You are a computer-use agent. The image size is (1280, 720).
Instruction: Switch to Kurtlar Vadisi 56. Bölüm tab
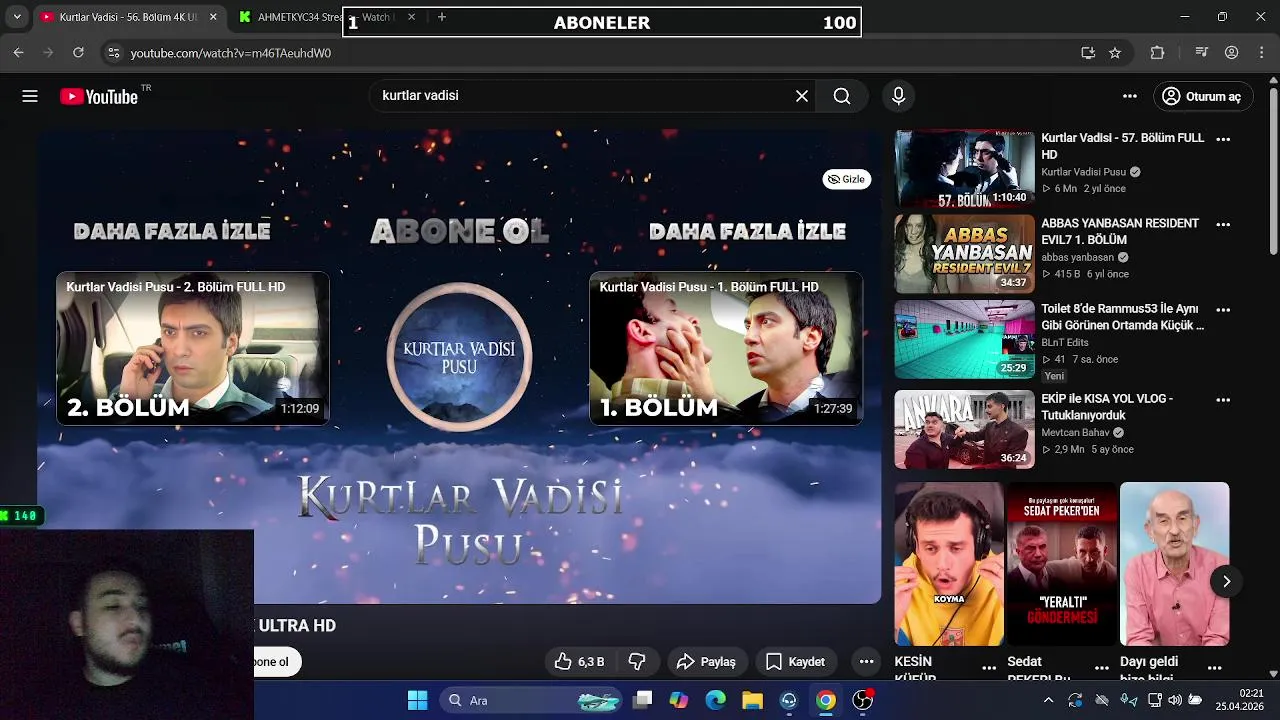click(x=129, y=17)
